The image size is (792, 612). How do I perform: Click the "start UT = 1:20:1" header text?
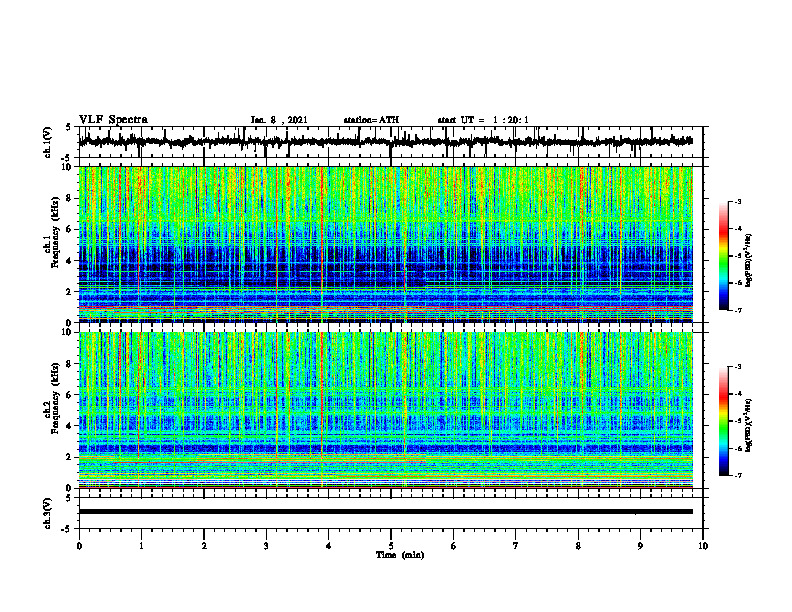click(x=483, y=120)
